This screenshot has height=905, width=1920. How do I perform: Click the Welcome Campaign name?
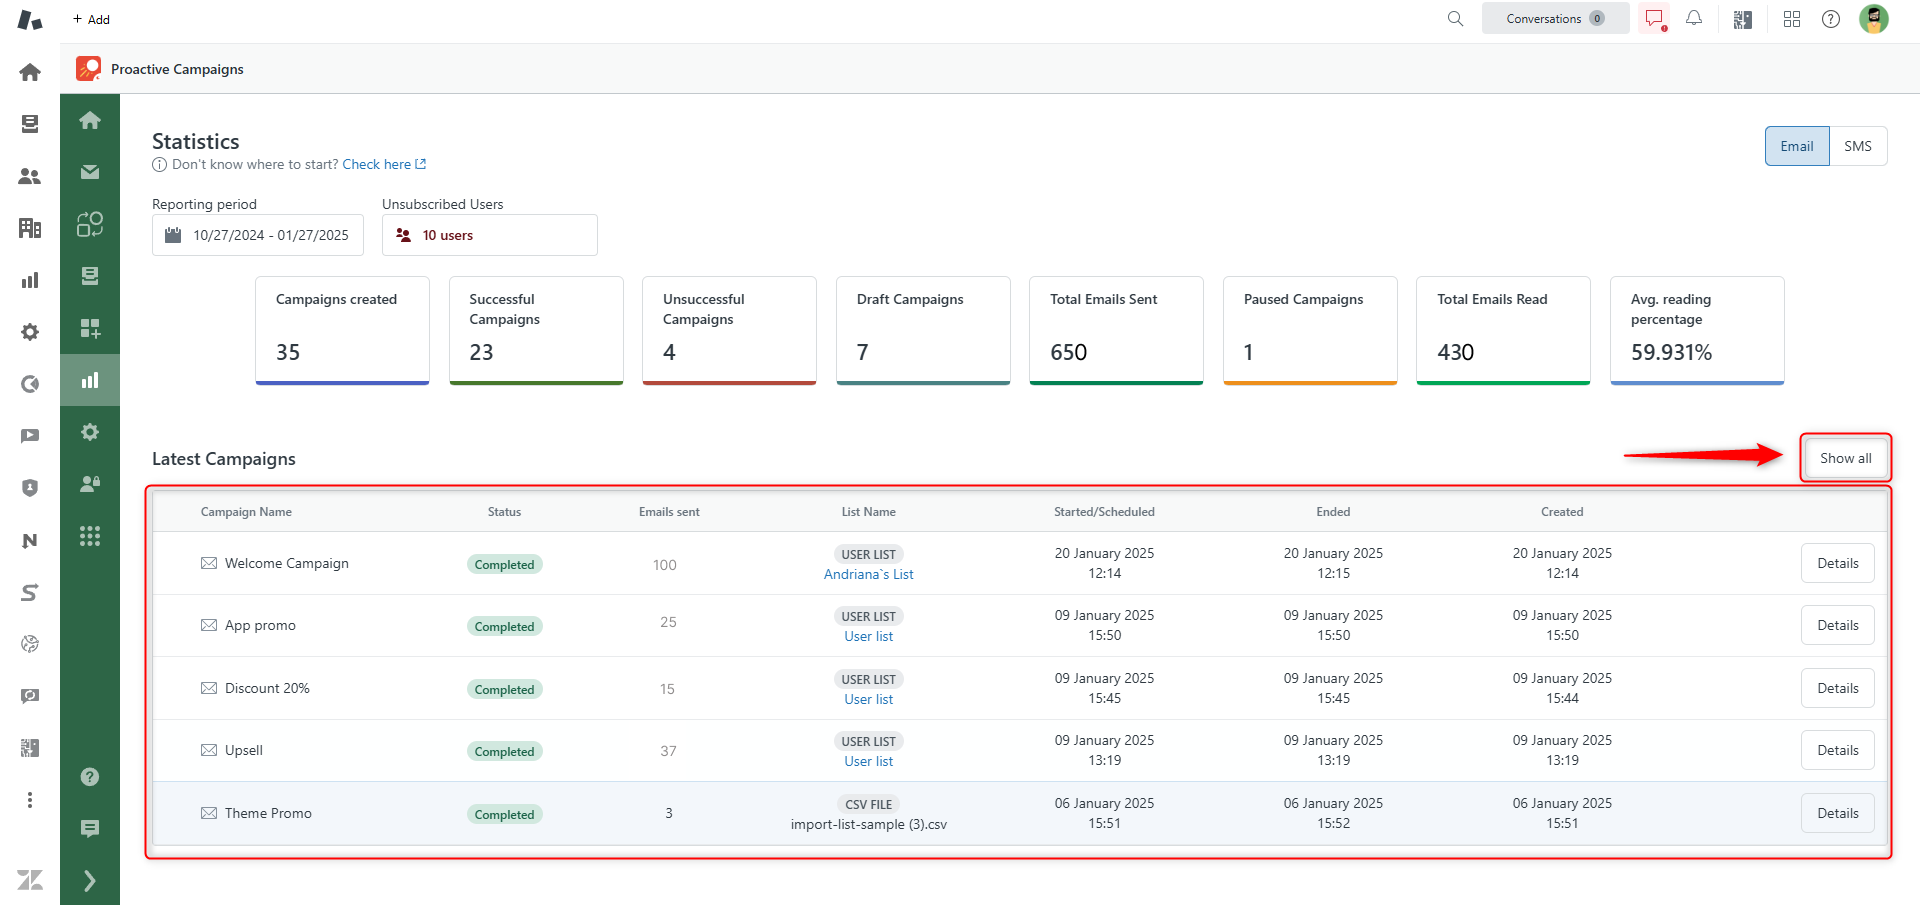[287, 563]
